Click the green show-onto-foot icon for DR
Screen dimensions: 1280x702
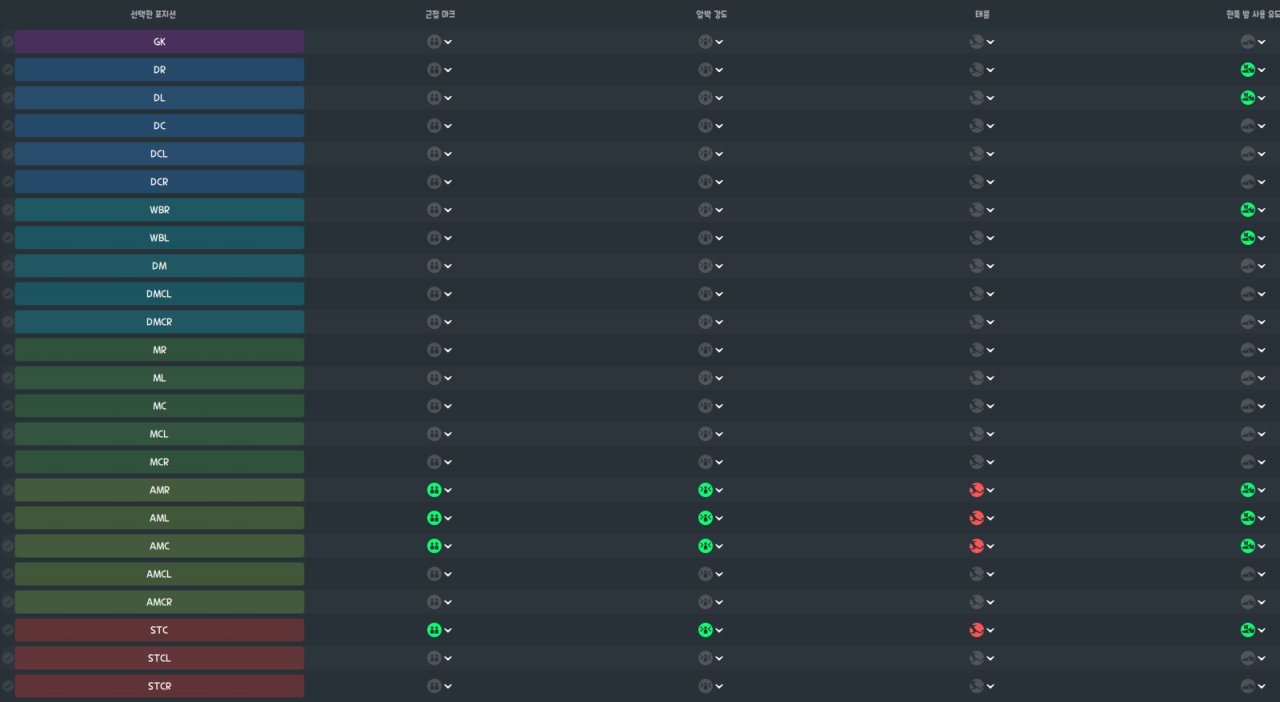(1247, 70)
